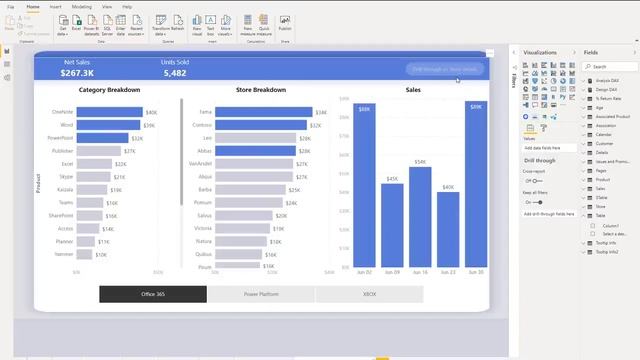Switch to Report view in left sidebar
This screenshot has width=640, height=360.
pyautogui.click(x=7, y=51)
